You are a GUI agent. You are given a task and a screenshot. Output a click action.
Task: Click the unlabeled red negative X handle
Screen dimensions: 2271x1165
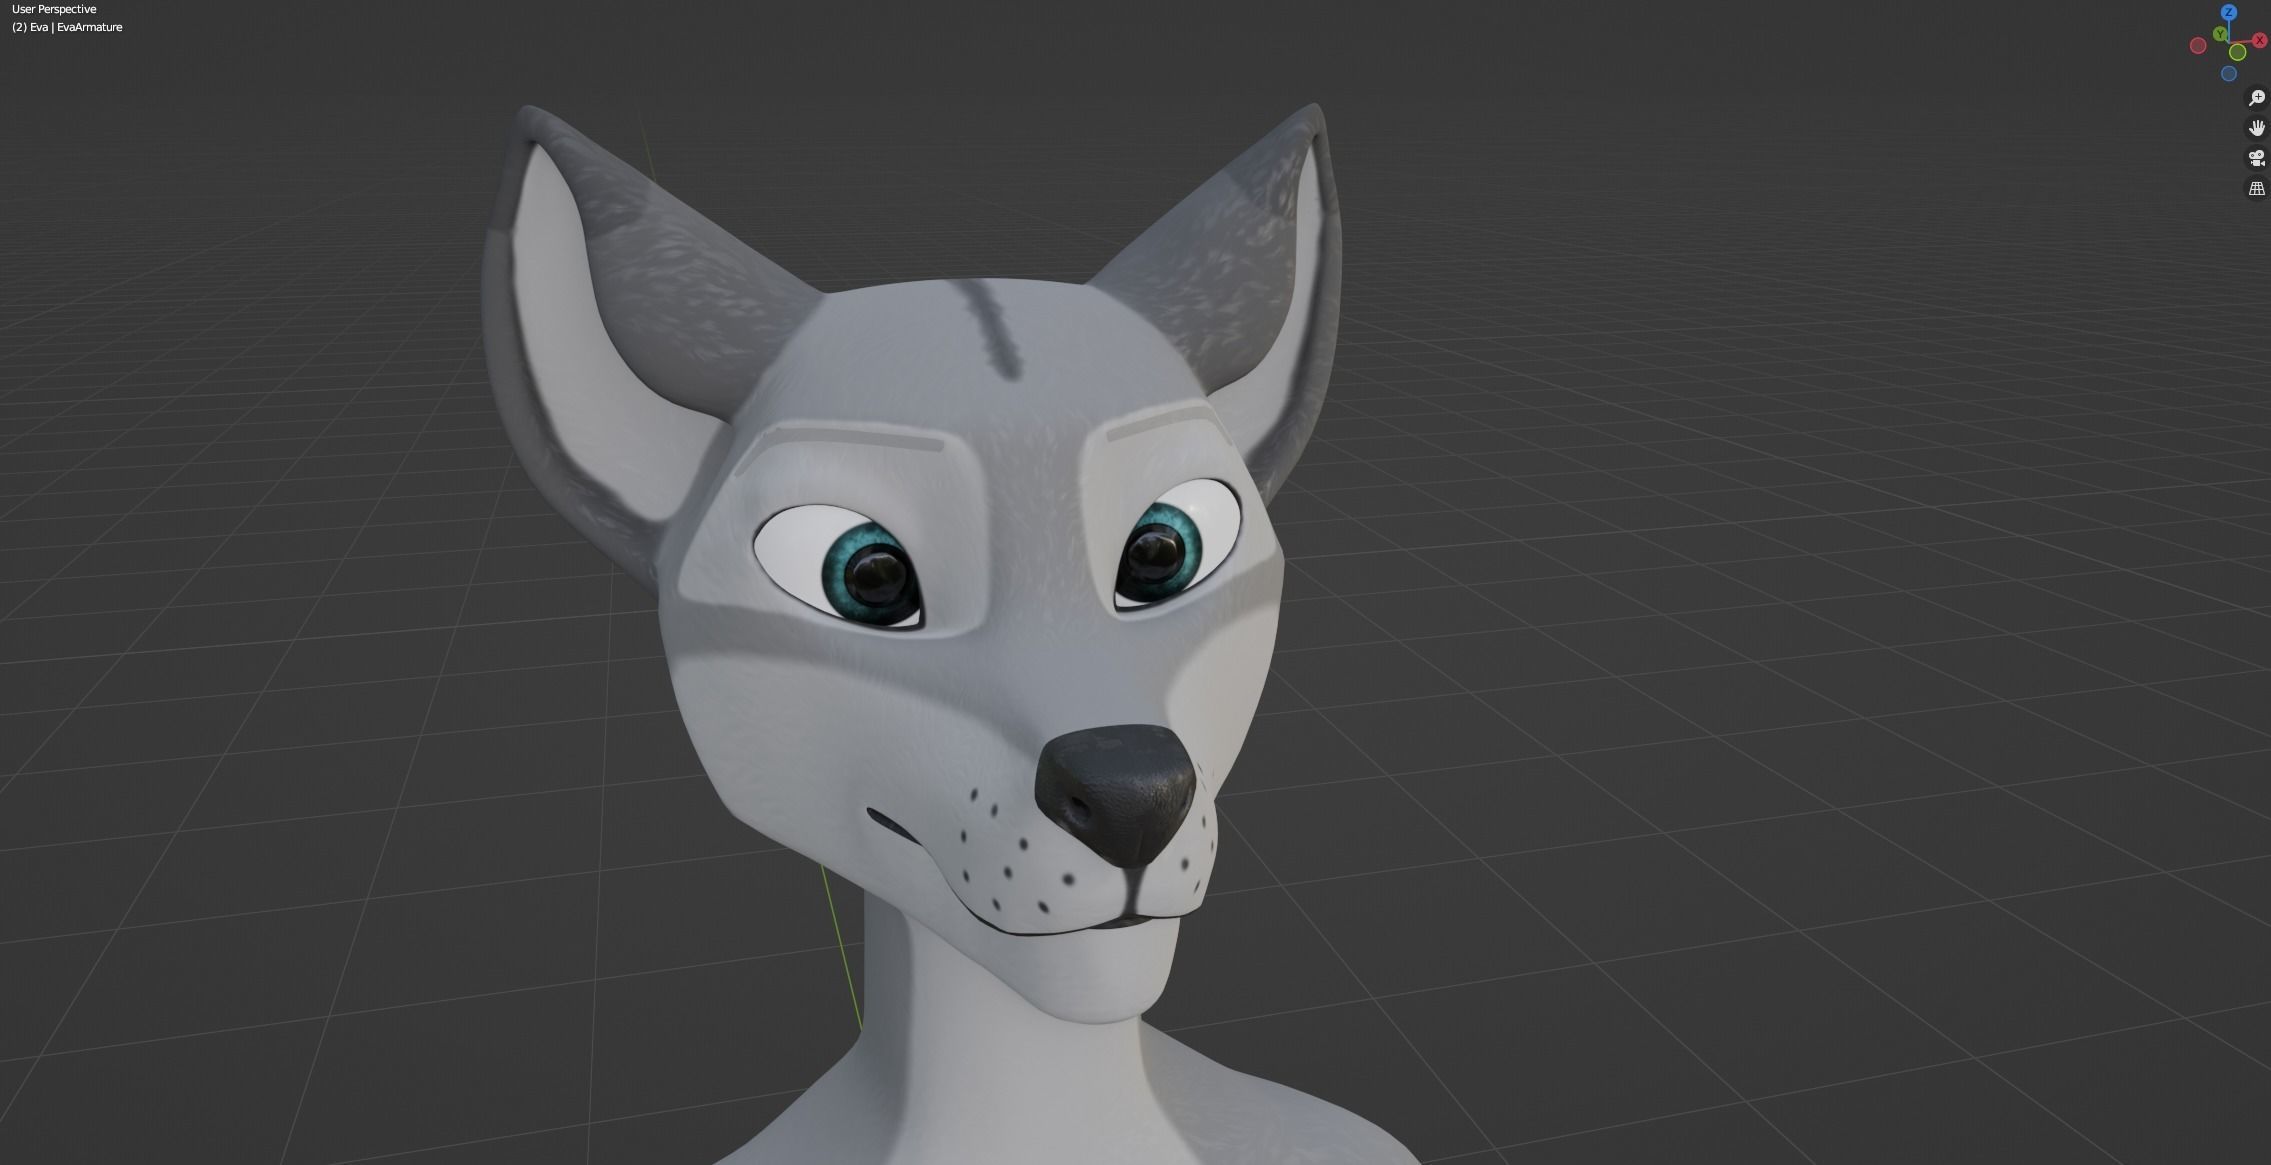tap(2198, 45)
